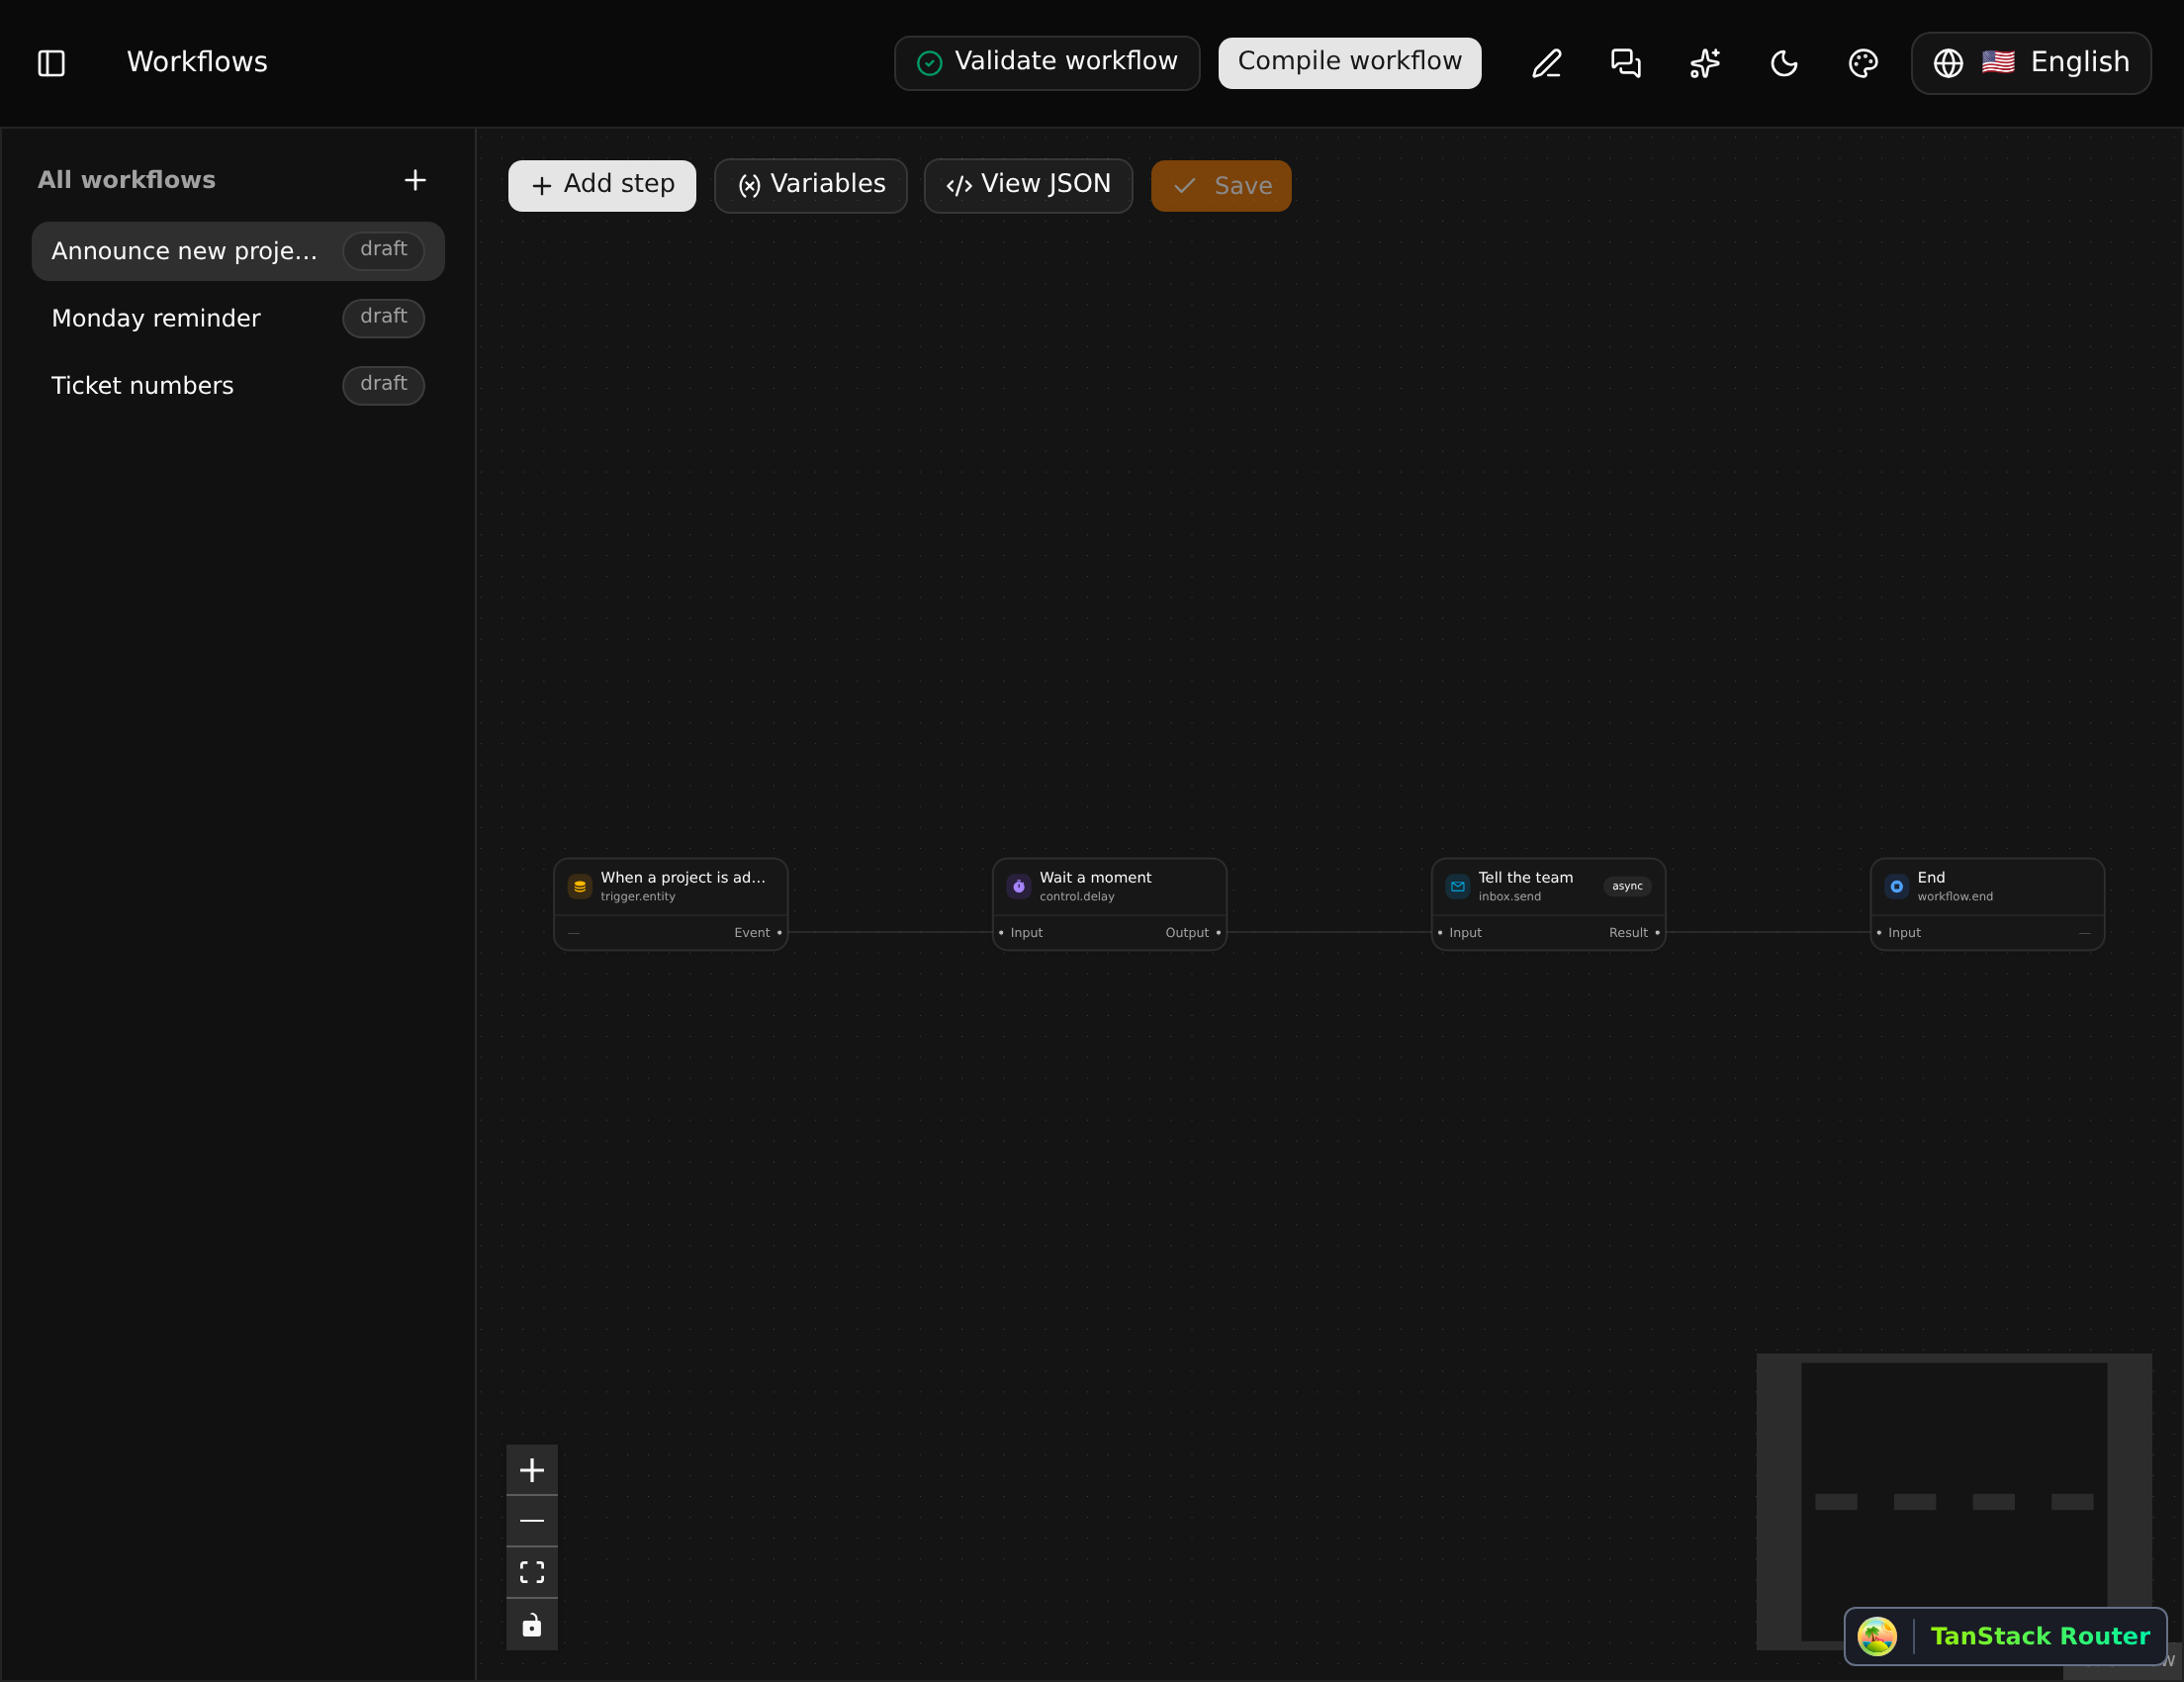Viewport: 2184px width, 1682px height.
Task: Click the minimap overview
Action: click(1954, 1501)
